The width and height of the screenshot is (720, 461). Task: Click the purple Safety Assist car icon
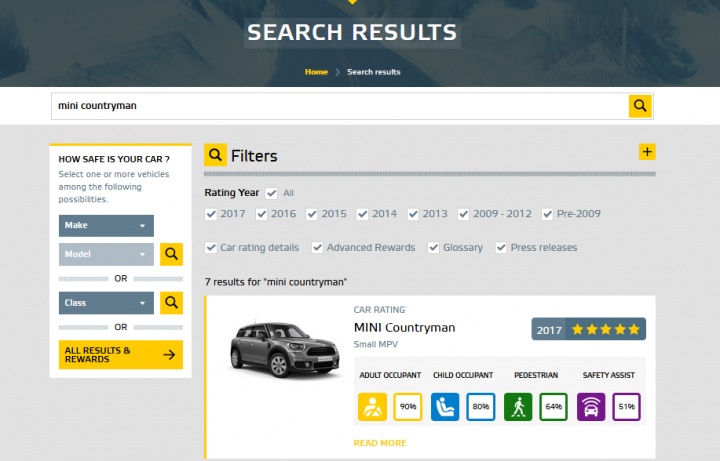(x=591, y=407)
